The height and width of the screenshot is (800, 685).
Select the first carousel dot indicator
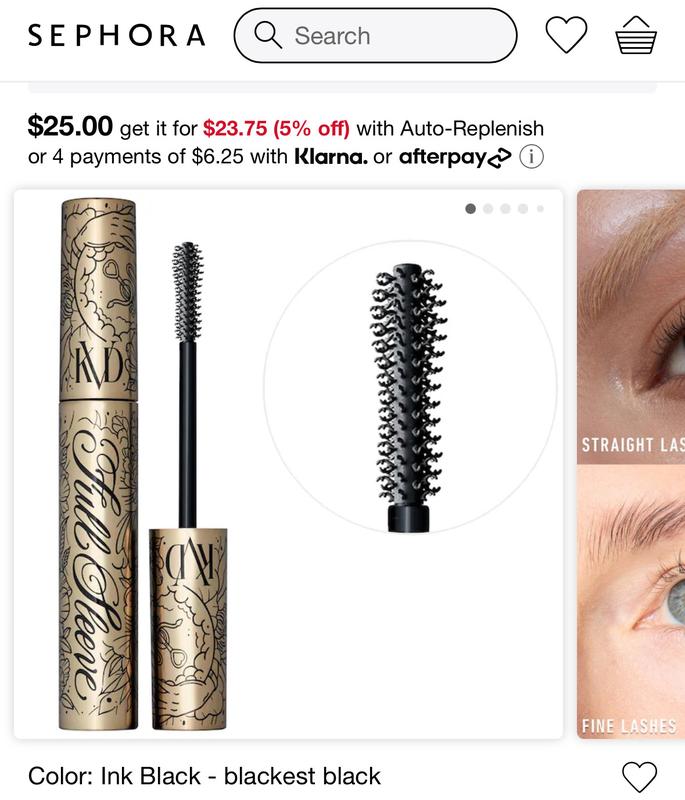pyautogui.click(x=471, y=209)
